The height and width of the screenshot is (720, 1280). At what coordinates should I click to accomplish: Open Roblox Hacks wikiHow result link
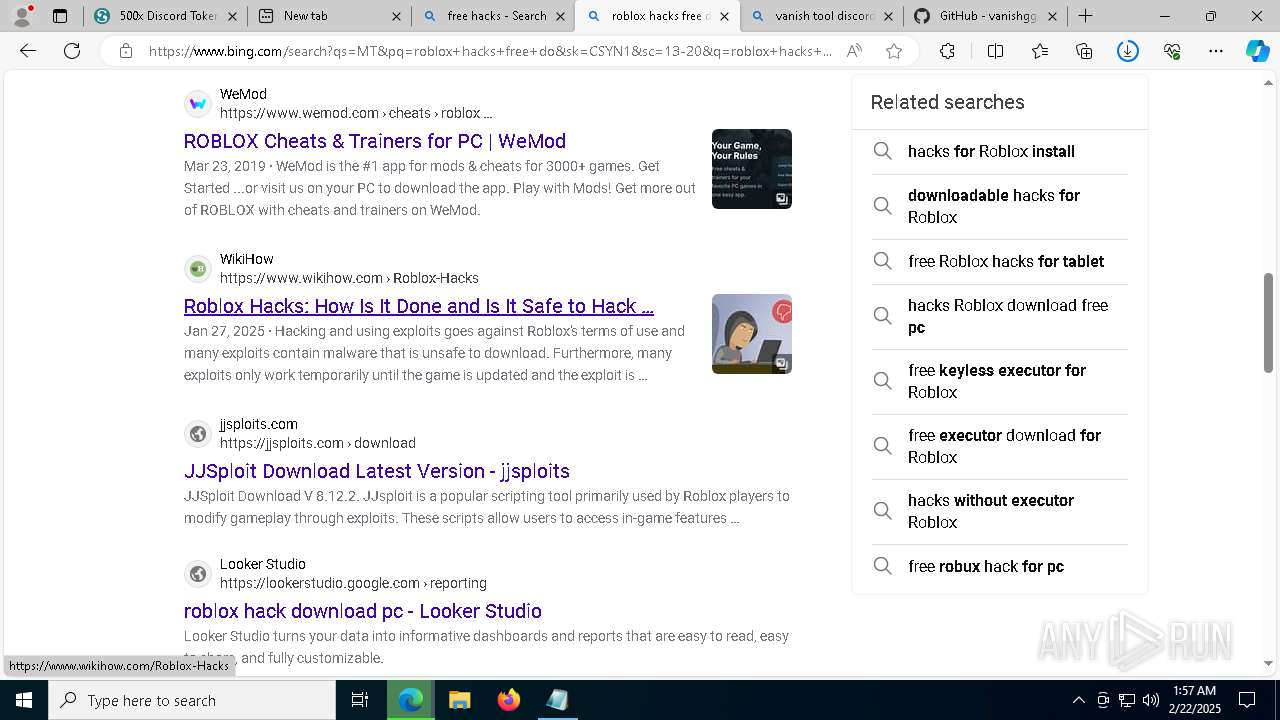tap(419, 306)
